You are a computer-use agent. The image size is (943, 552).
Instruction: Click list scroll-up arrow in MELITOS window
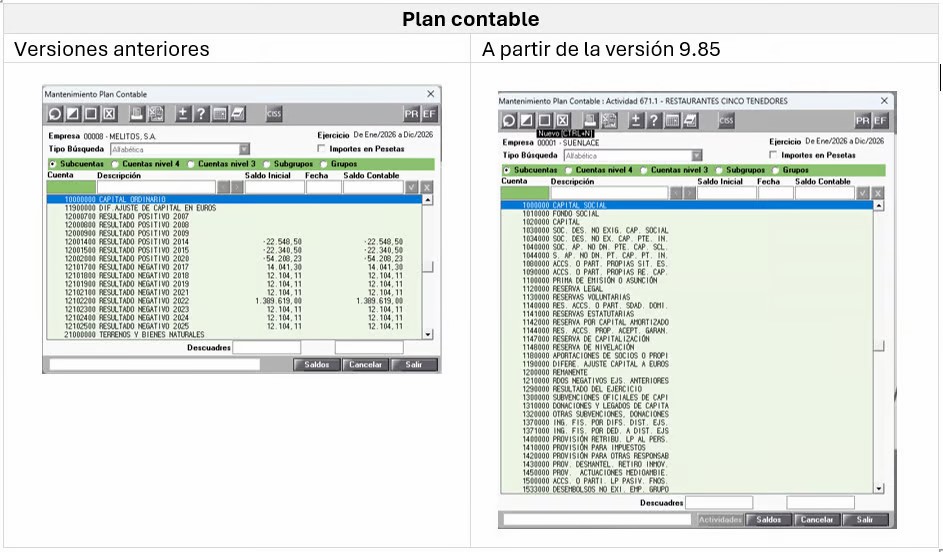[x=428, y=200]
